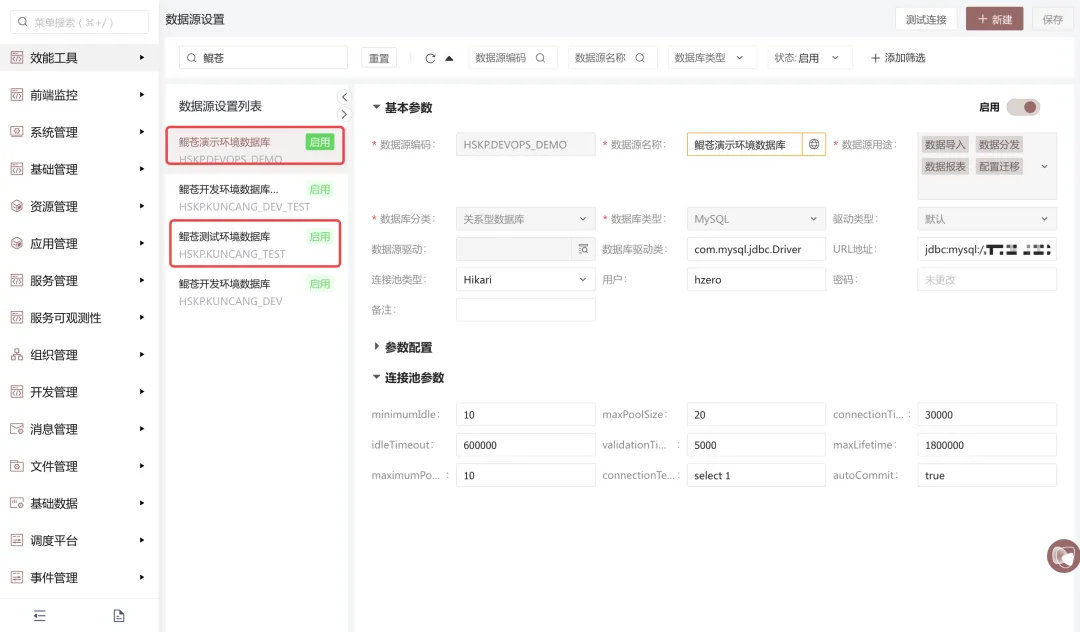Click the 菜单搜索 input box
This screenshot has width=1080, height=632.
pyautogui.click(x=79, y=22)
